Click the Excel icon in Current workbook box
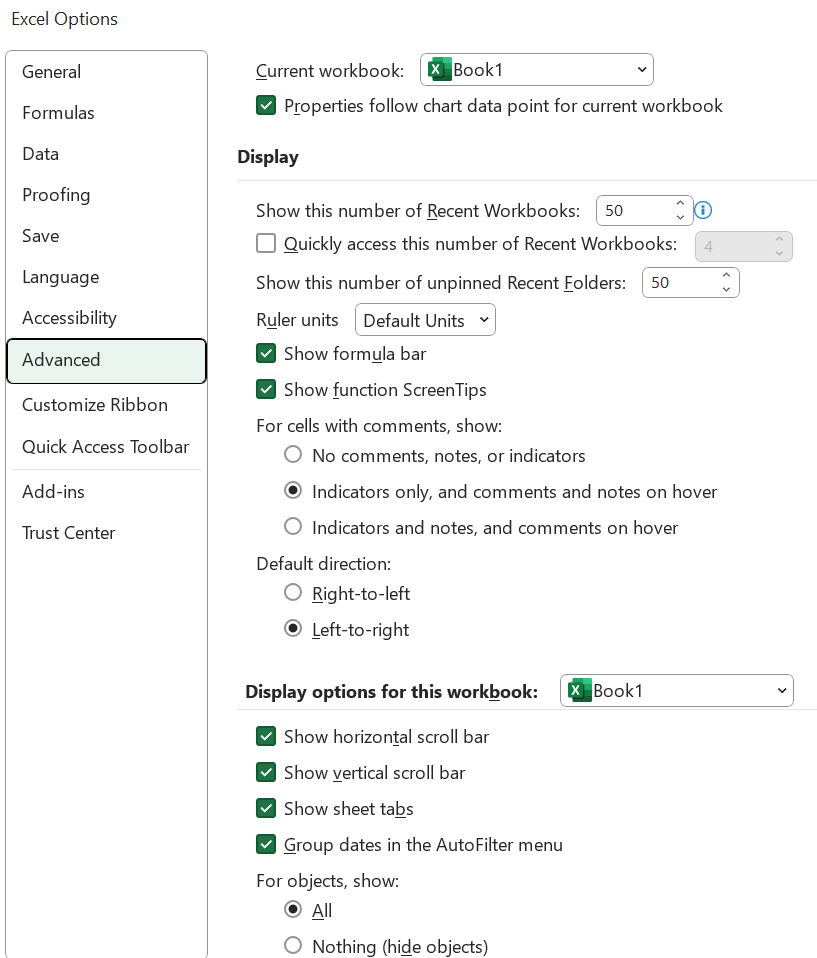 pyautogui.click(x=439, y=70)
